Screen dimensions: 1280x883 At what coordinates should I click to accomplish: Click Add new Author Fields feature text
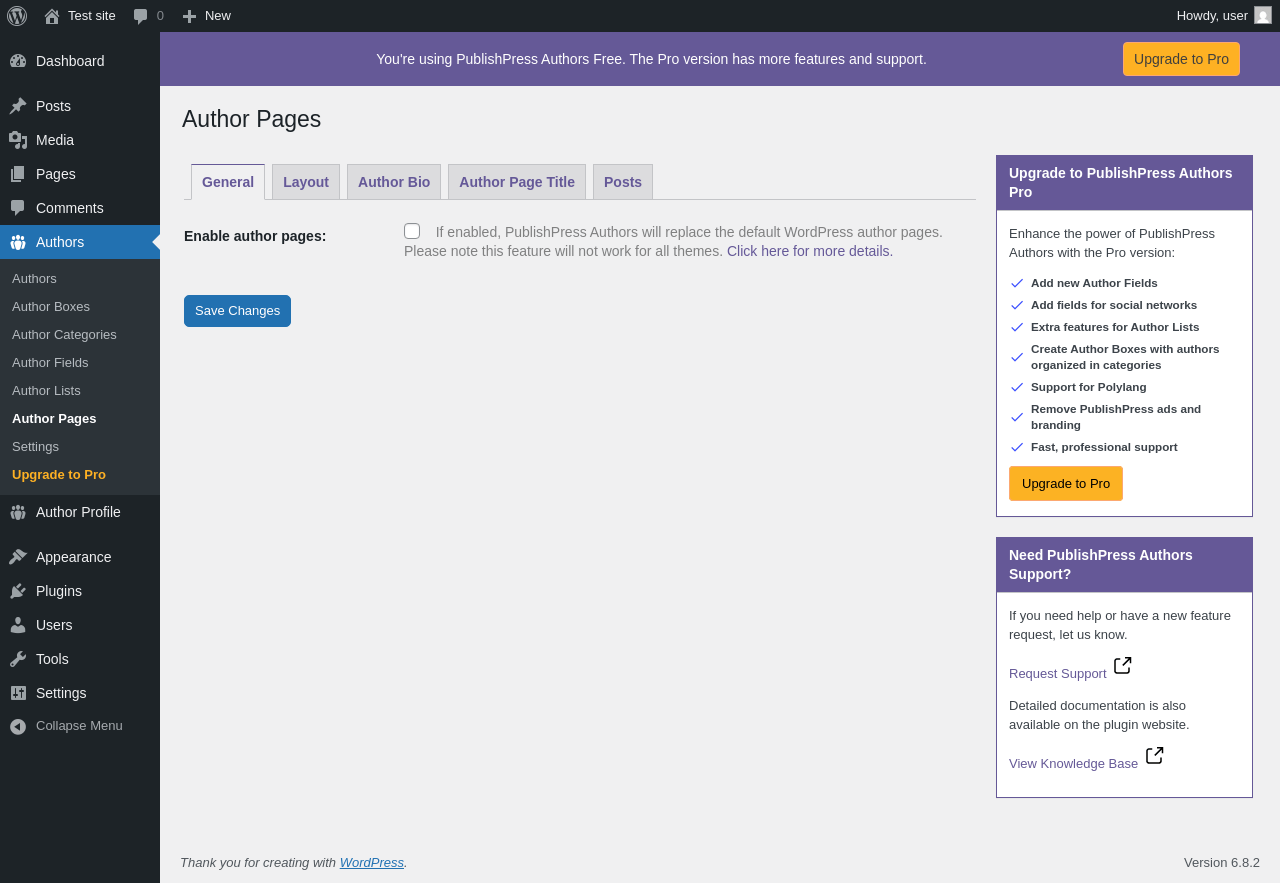pos(1094,283)
